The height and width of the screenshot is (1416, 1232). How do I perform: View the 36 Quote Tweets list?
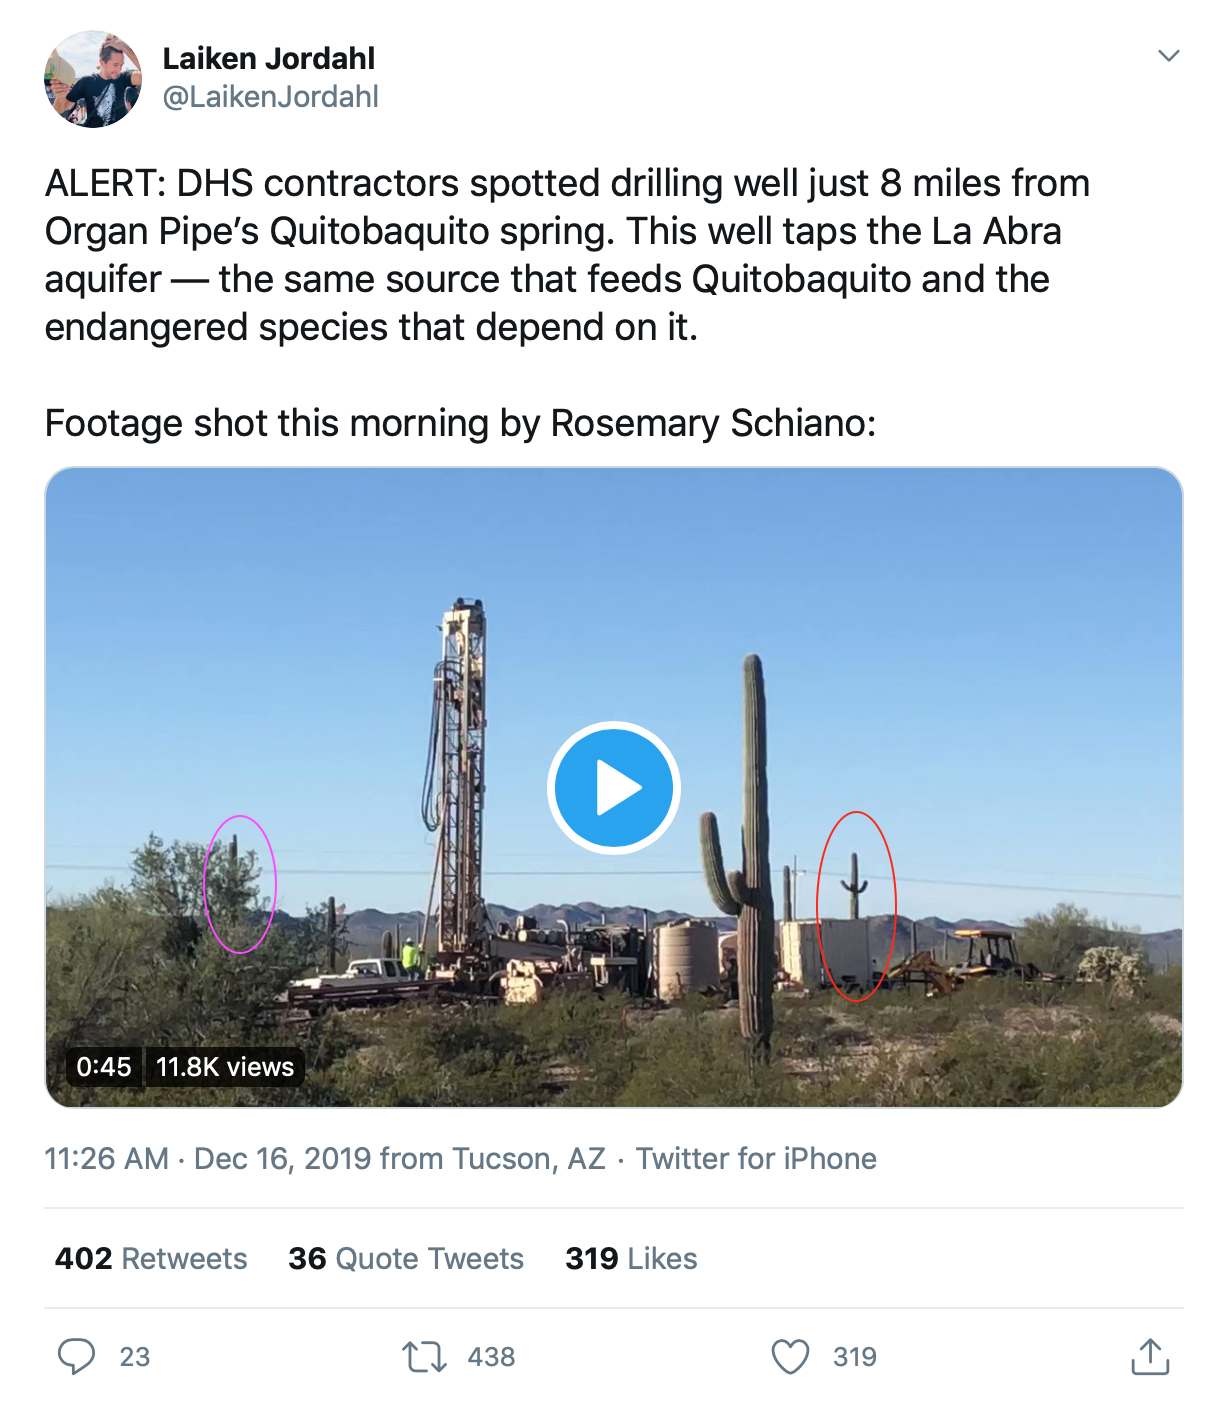click(406, 1258)
